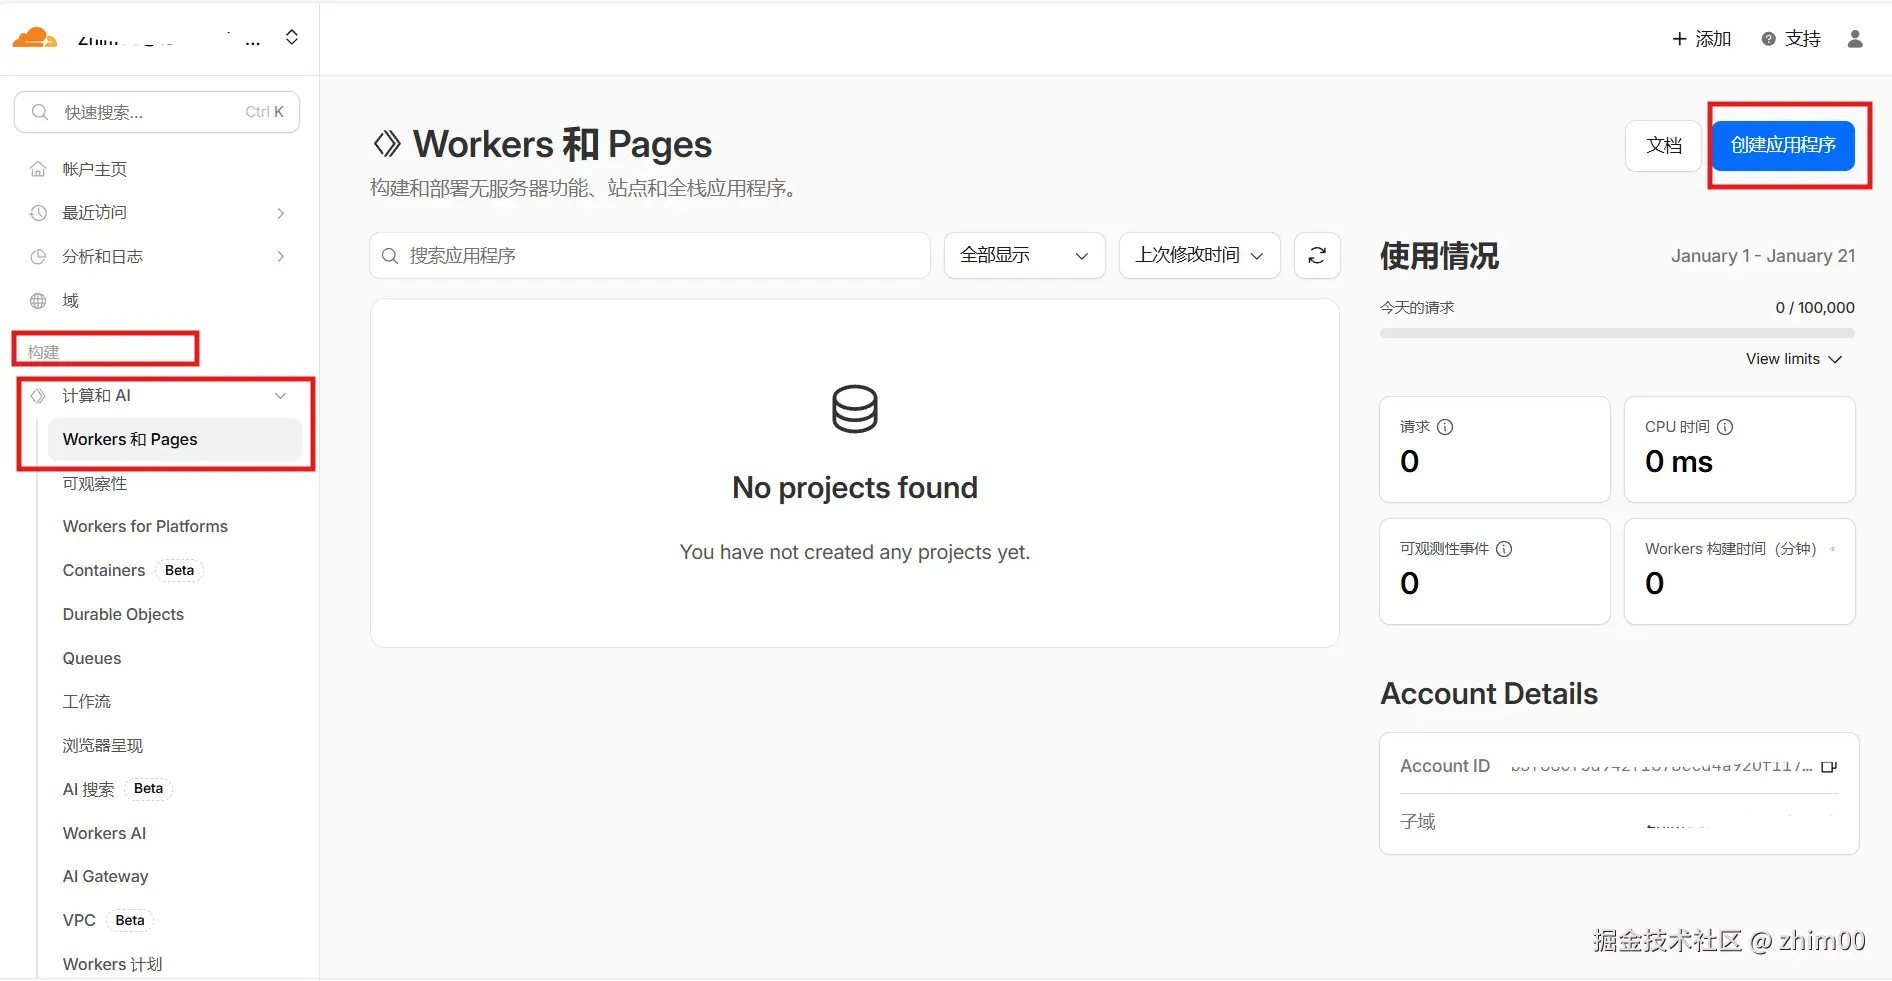The width and height of the screenshot is (1892, 981).
Task: Select Workers AI in sidebar
Action: click(x=104, y=833)
